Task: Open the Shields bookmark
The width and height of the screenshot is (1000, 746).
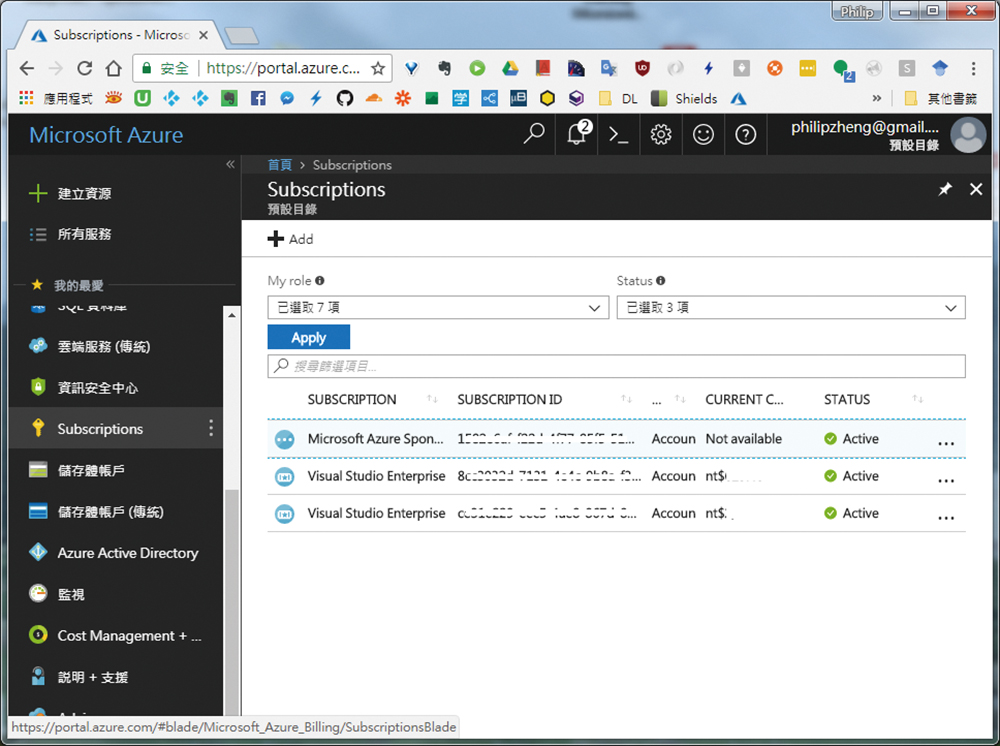Action: click(x=684, y=98)
